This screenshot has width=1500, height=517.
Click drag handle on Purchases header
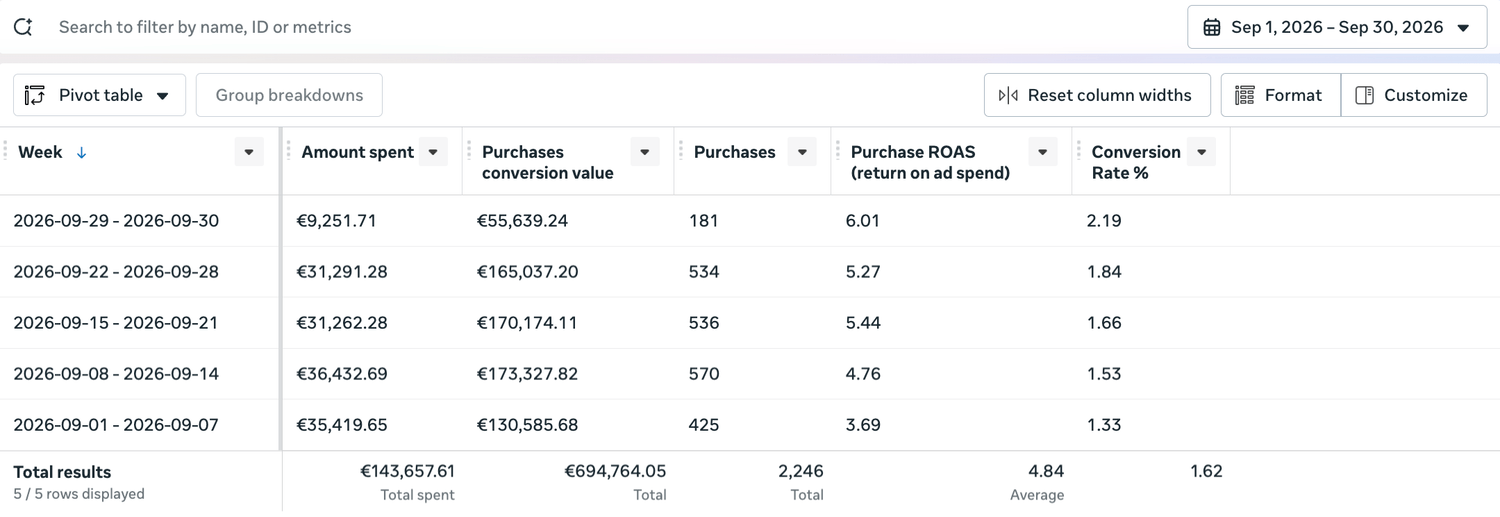point(681,151)
